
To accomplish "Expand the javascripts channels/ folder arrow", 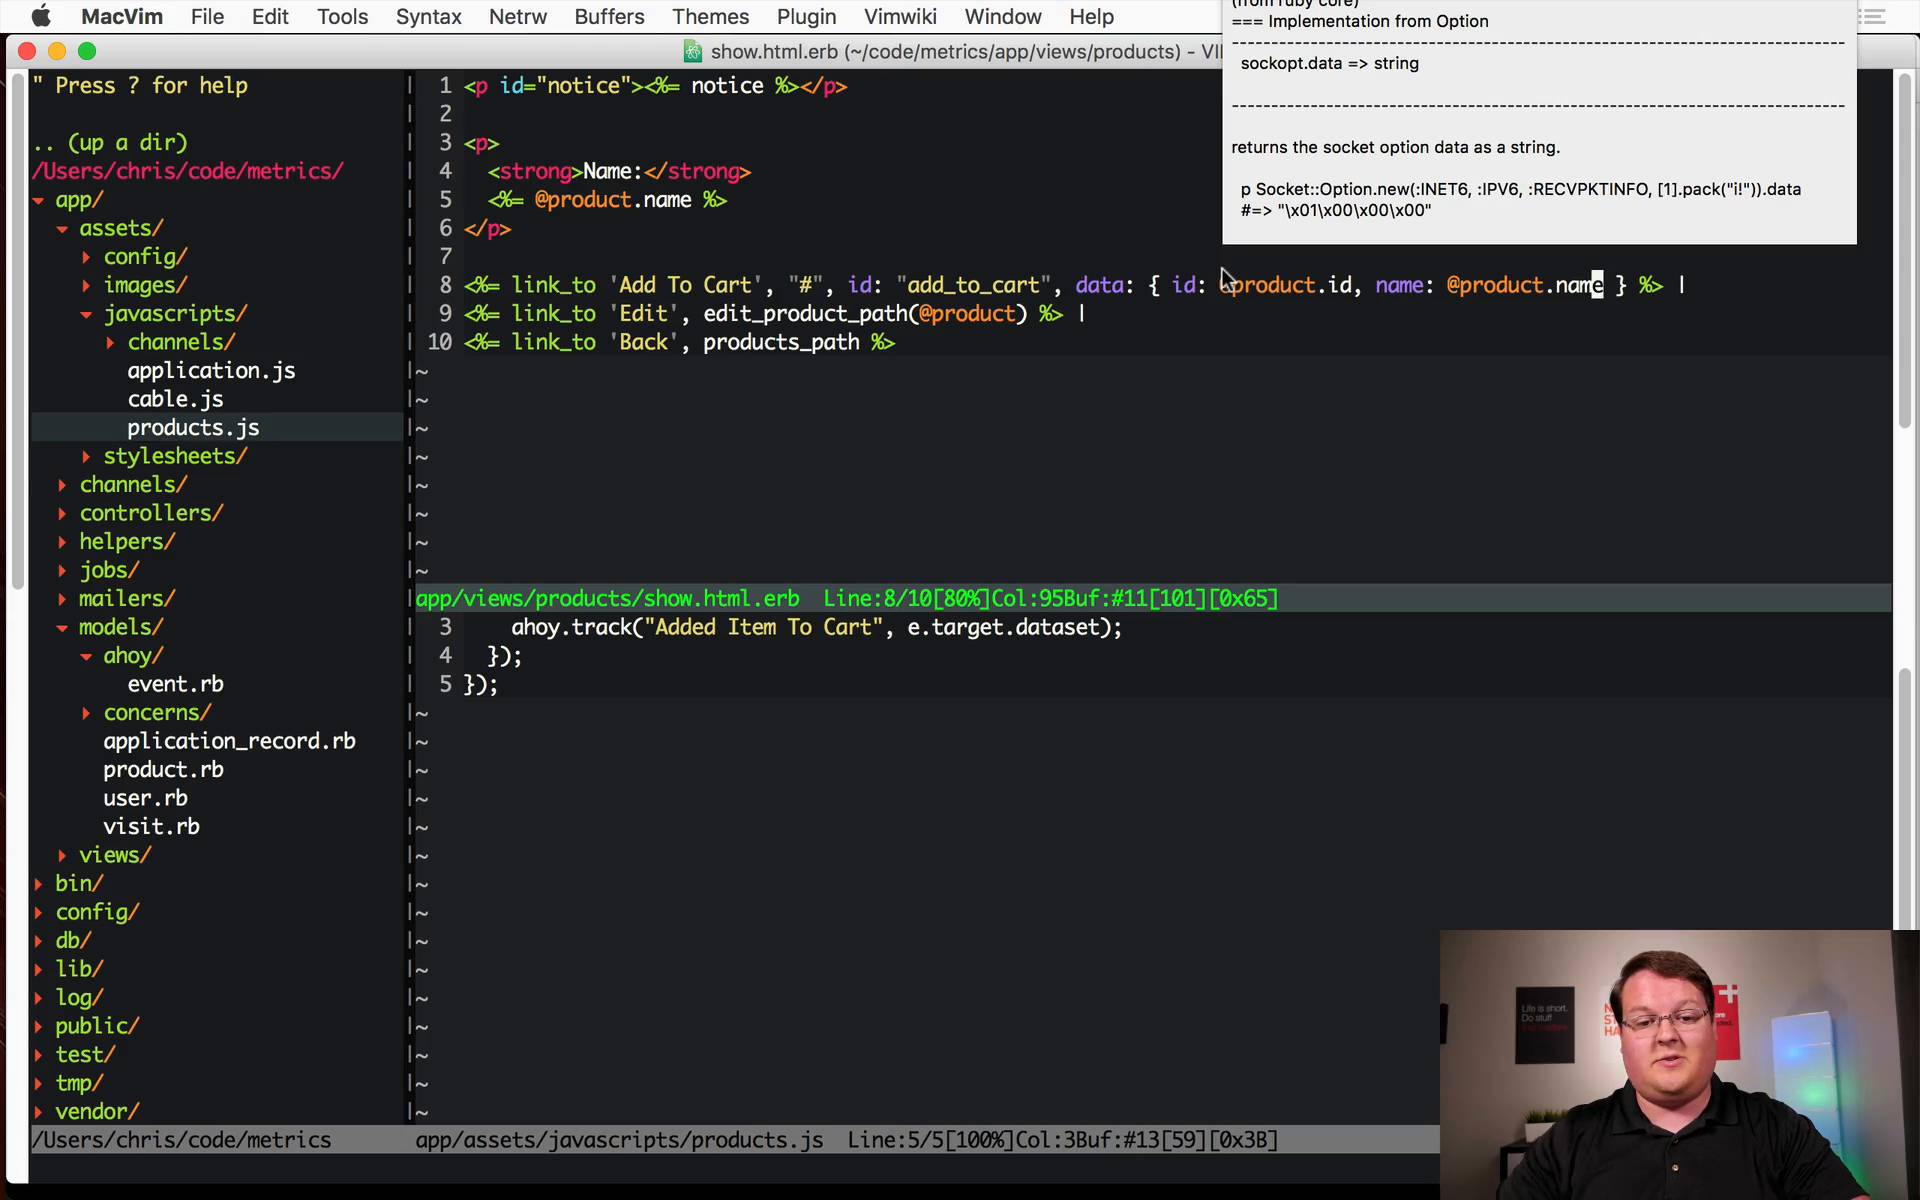I will coord(110,343).
